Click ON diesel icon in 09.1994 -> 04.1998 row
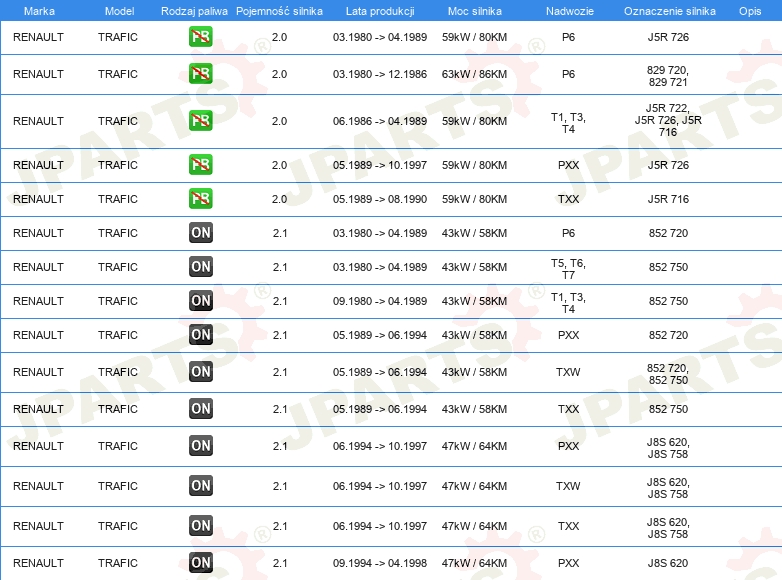This screenshot has width=782, height=580. click(200, 563)
